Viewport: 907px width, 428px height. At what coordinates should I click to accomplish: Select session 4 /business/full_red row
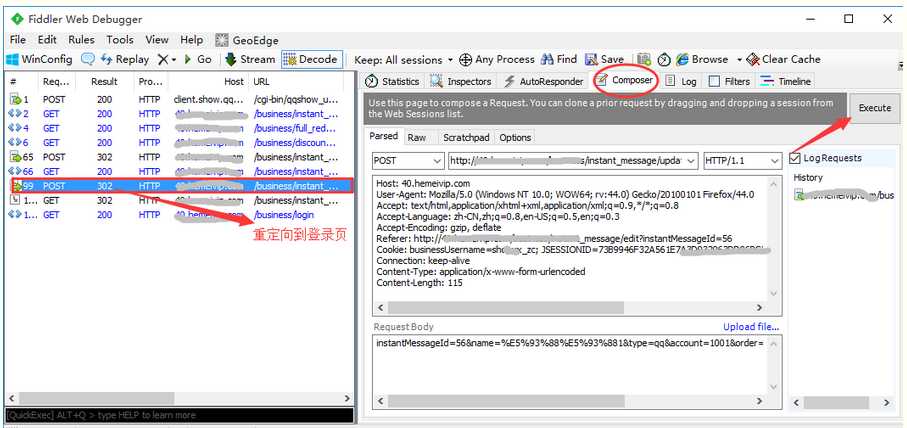[179, 128]
